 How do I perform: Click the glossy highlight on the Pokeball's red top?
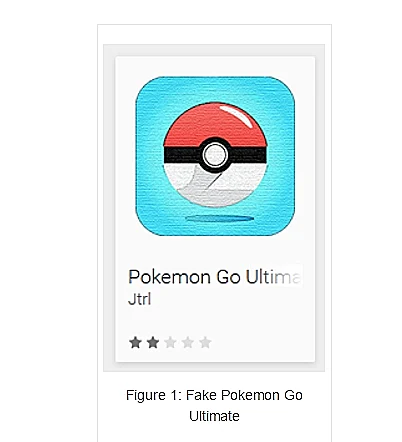point(238,116)
